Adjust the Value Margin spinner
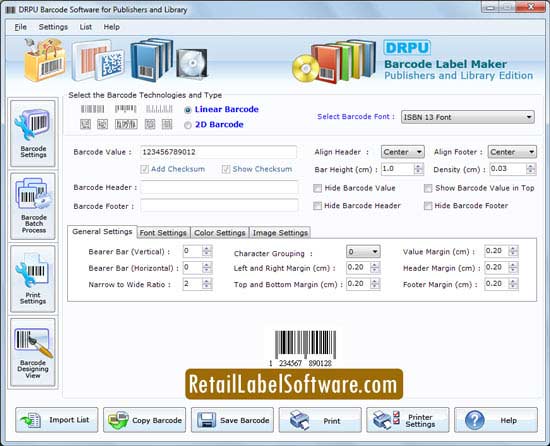The image size is (550, 446). pyautogui.click(x=513, y=251)
